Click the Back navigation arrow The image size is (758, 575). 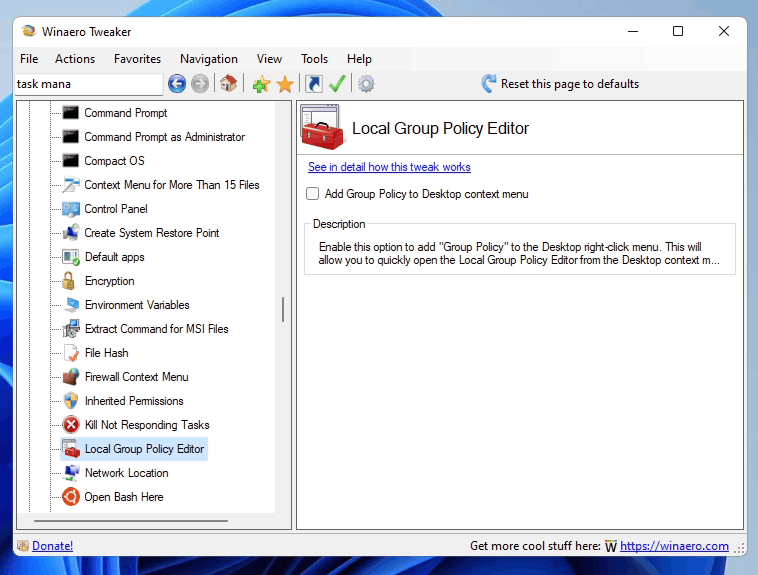(177, 84)
